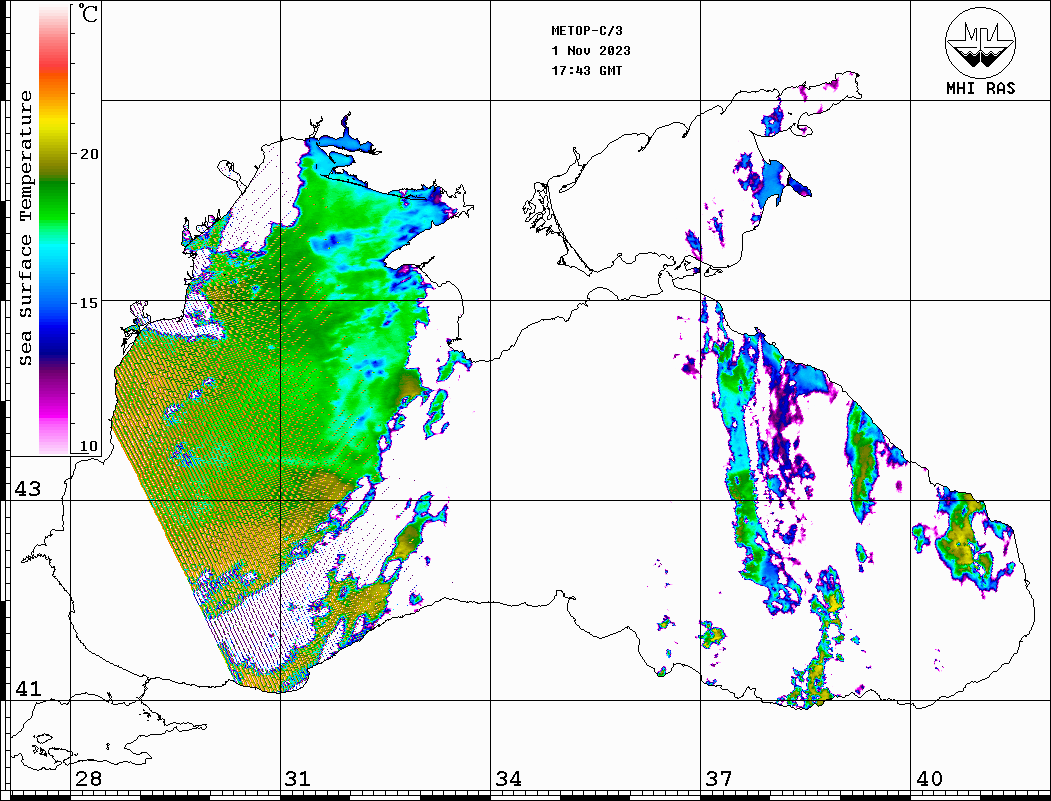
Task: Click the temperature color scale bar
Action: [x=54, y=229]
